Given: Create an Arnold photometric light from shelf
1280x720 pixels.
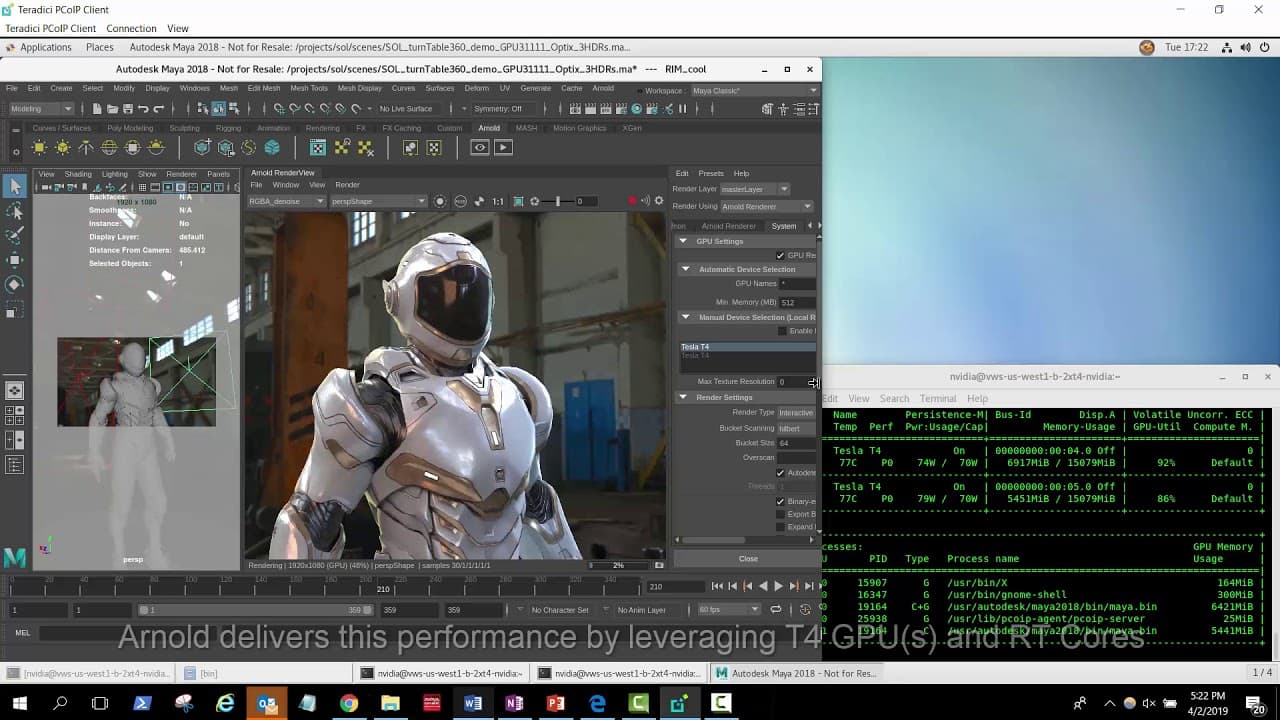Looking at the screenshot, I should (x=86, y=148).
